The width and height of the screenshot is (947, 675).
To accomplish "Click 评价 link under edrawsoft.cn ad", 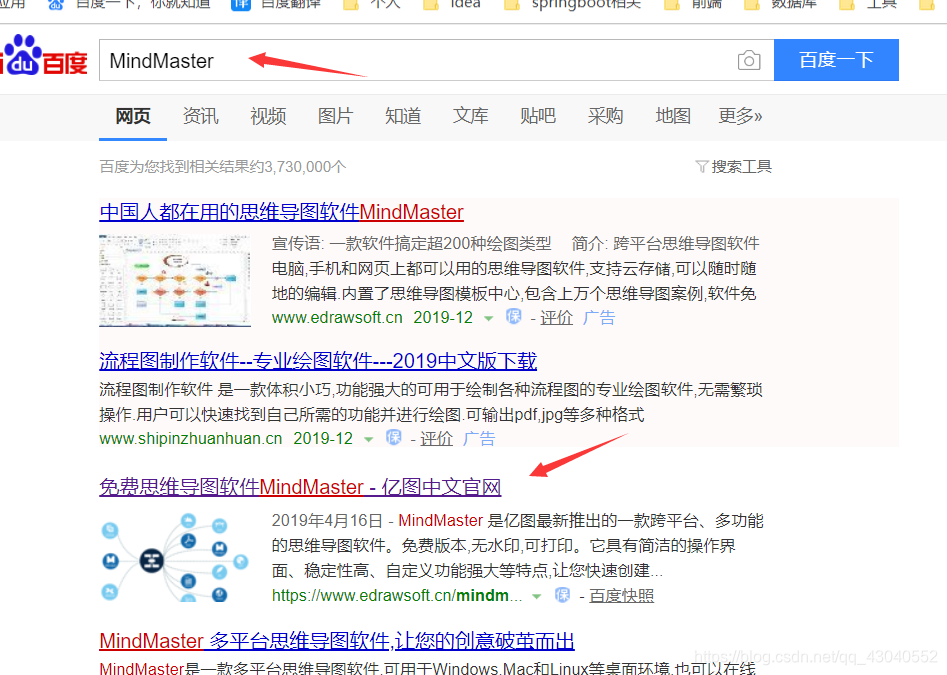I will click(x=556, y=318).
